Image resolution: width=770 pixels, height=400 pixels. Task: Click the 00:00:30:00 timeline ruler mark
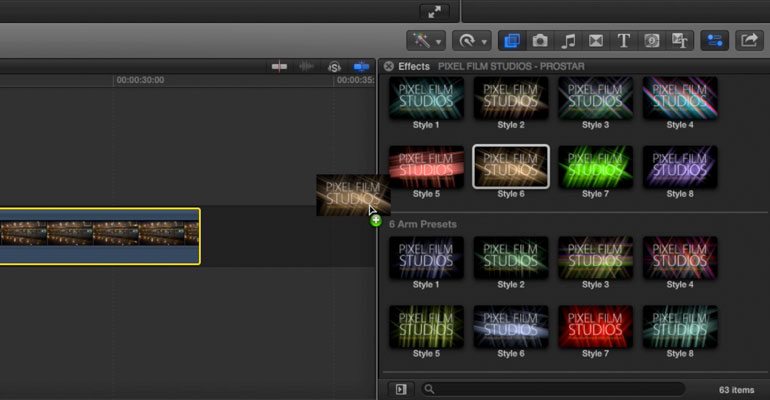pos(140,80)
